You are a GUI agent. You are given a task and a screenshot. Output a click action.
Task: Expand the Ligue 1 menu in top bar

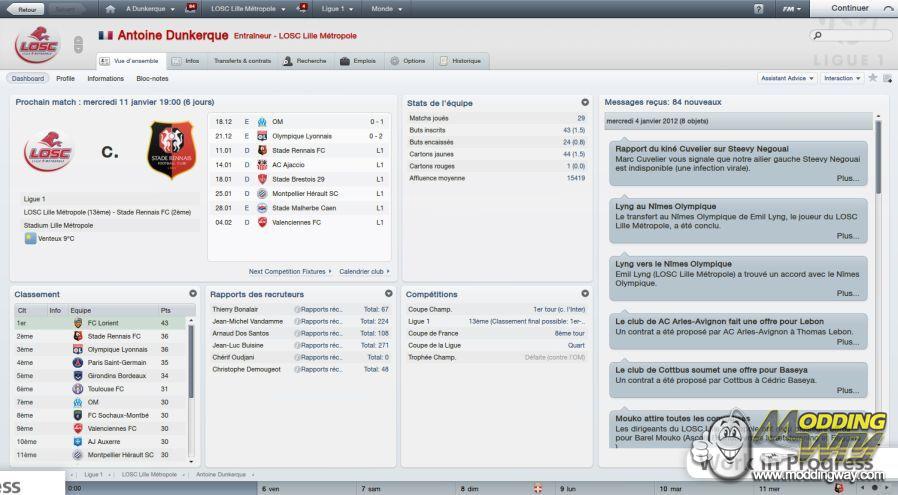(336, 8)
